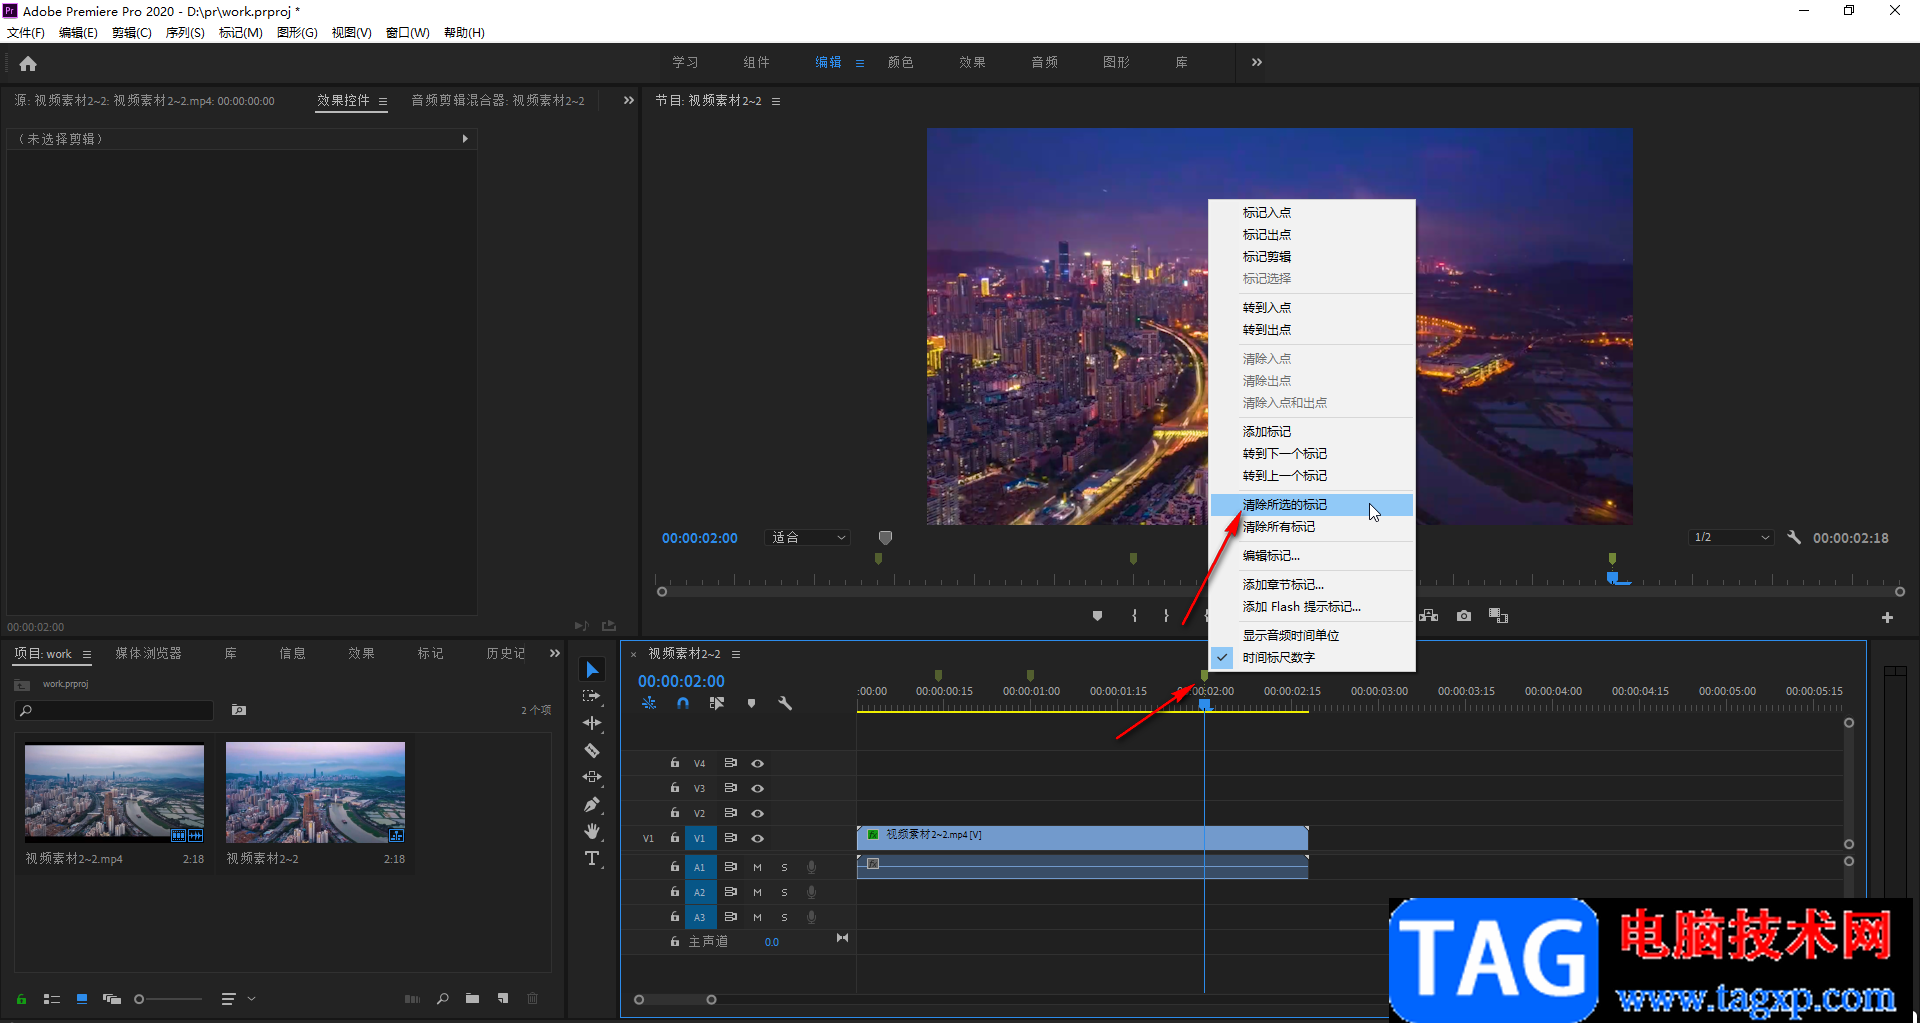Choose 清除所有标记 from context menu

tap(1312, 526)
